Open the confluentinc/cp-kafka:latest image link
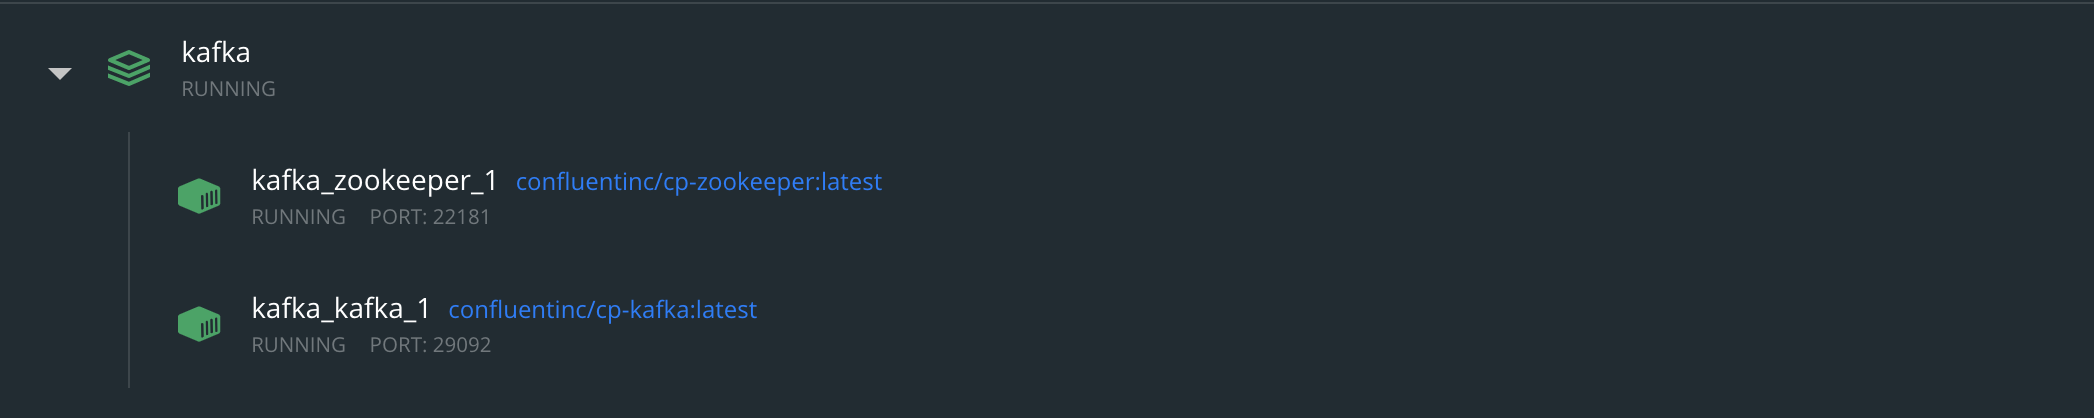Screen dimensions: 2094x418 [x=602, y=310]
